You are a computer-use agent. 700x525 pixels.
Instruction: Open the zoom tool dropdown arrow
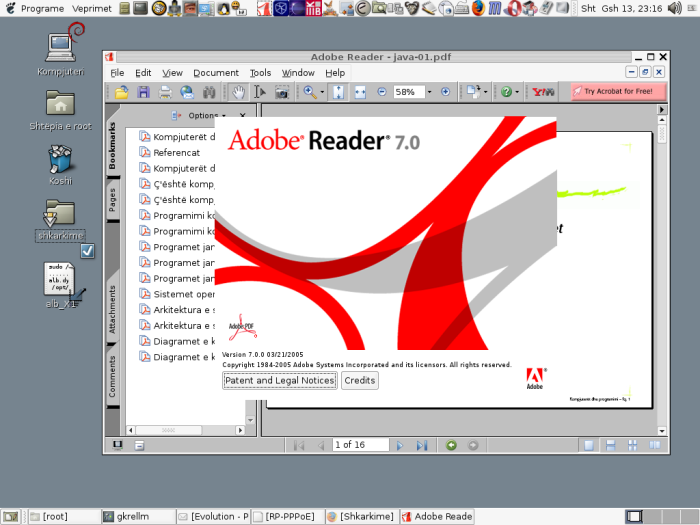(322, 92)
